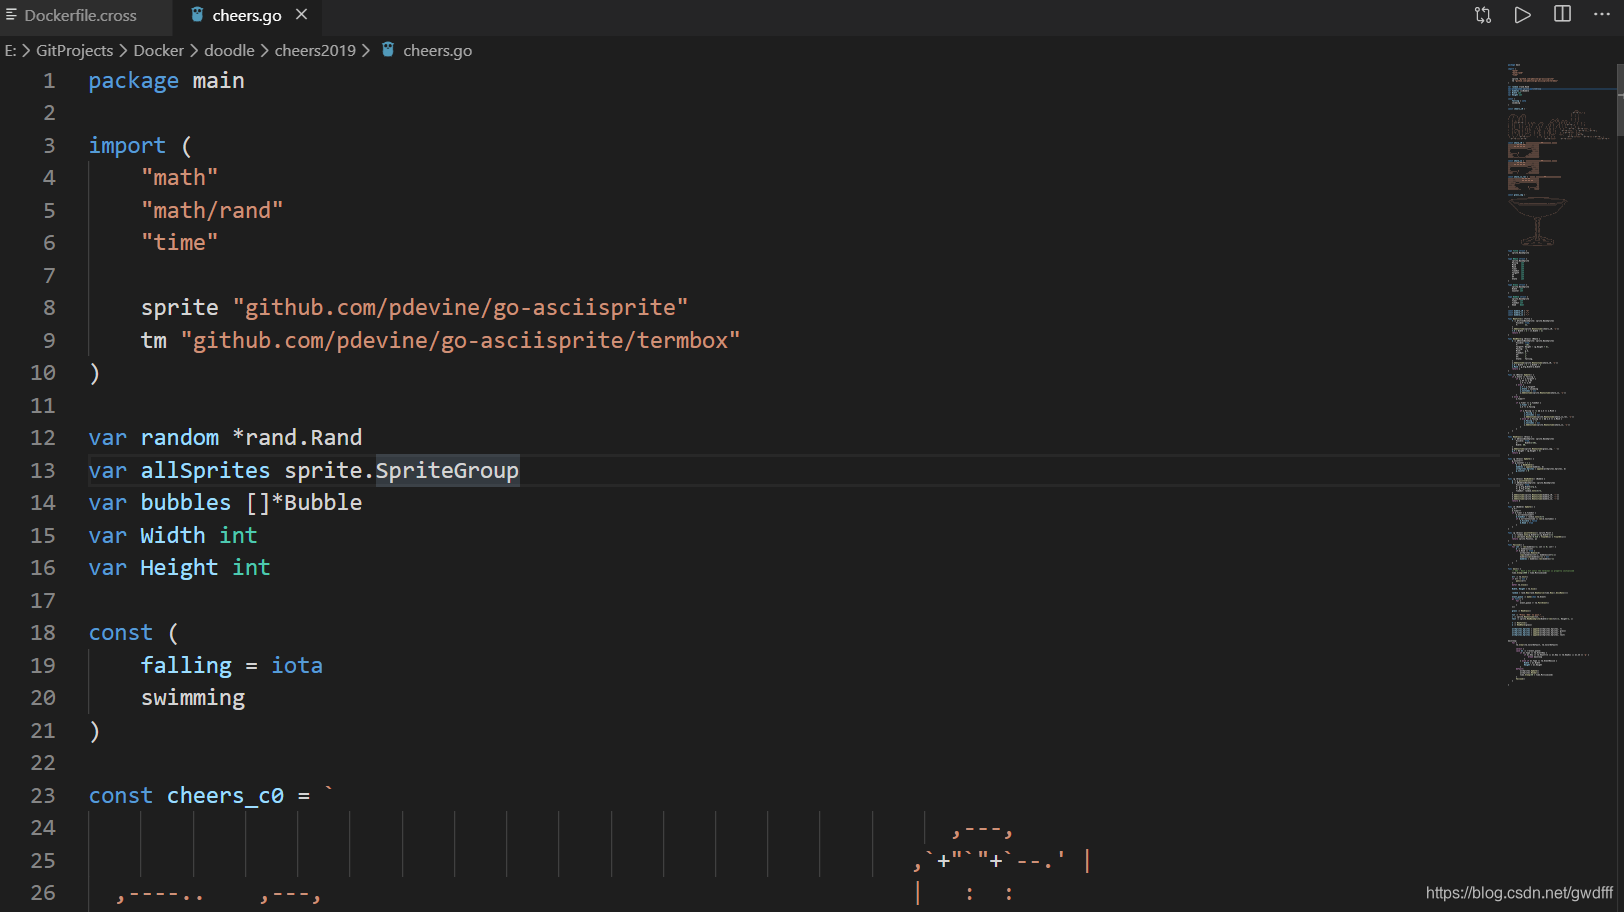The width and height of the screenshot is (1624, 912).
Task: Click the 'Height' variable name
Action: click(179, 567)
